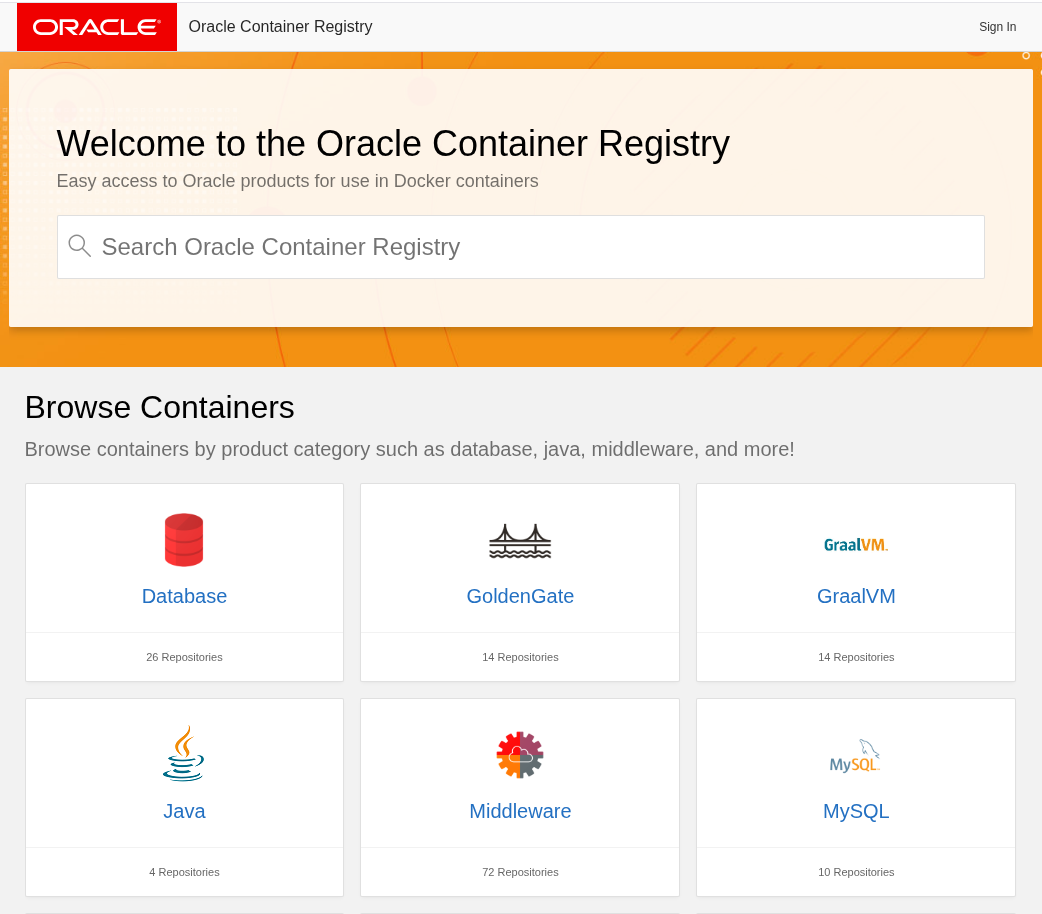Click the magnifying glass search icon
The image size is (1042, 914).
click(x=80, y=246)
